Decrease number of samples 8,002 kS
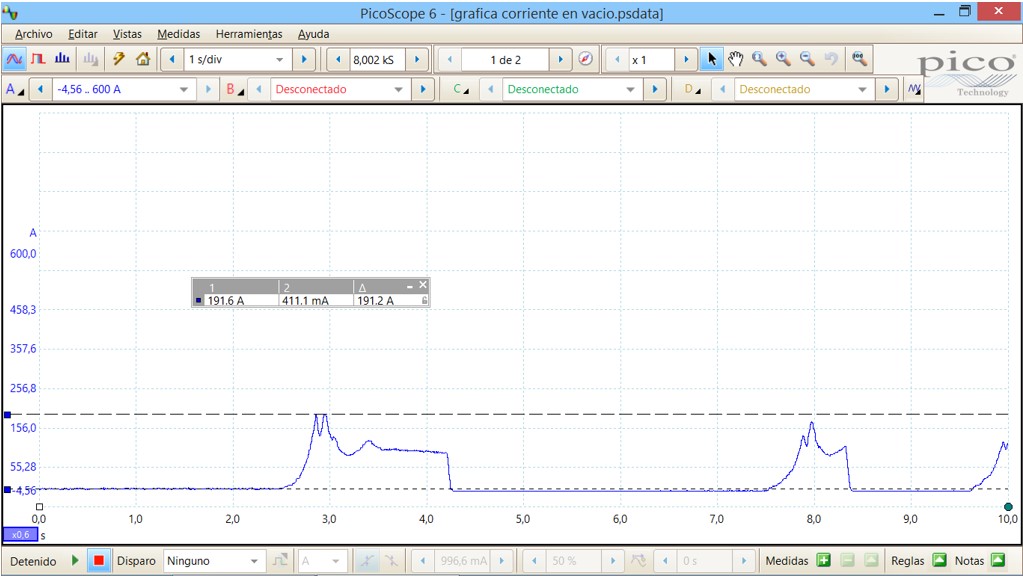The height and width of the screenshot is (576, 1023). (x=338, y=59)
